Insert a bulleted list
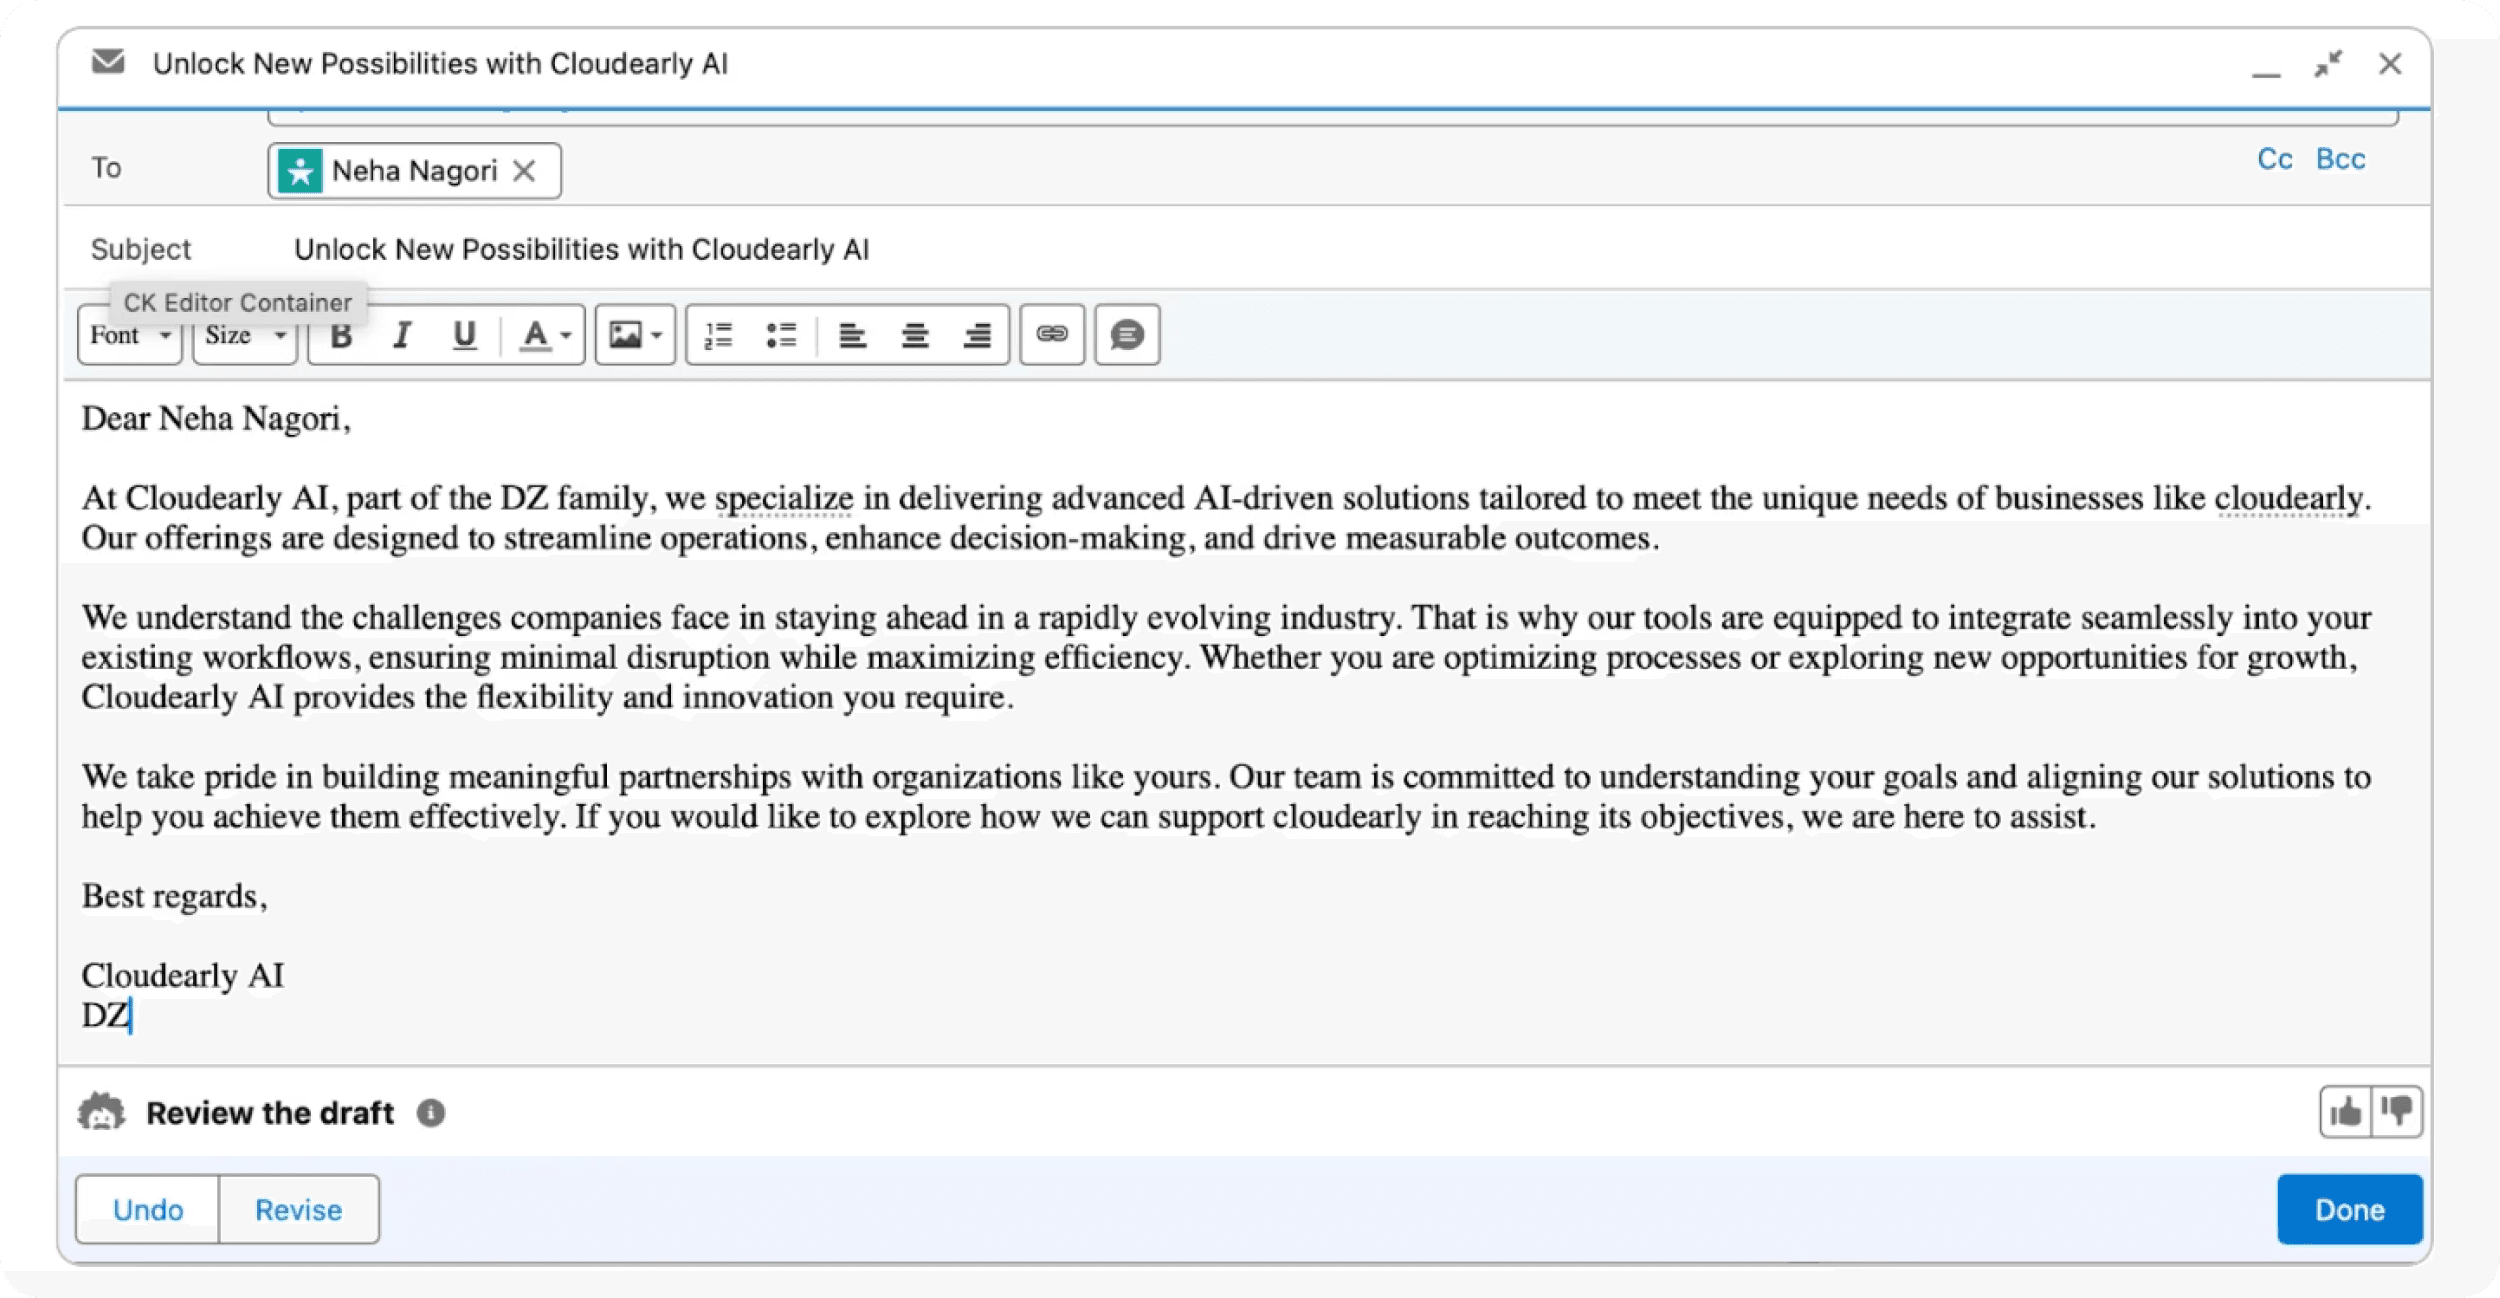 pos(781,336)
